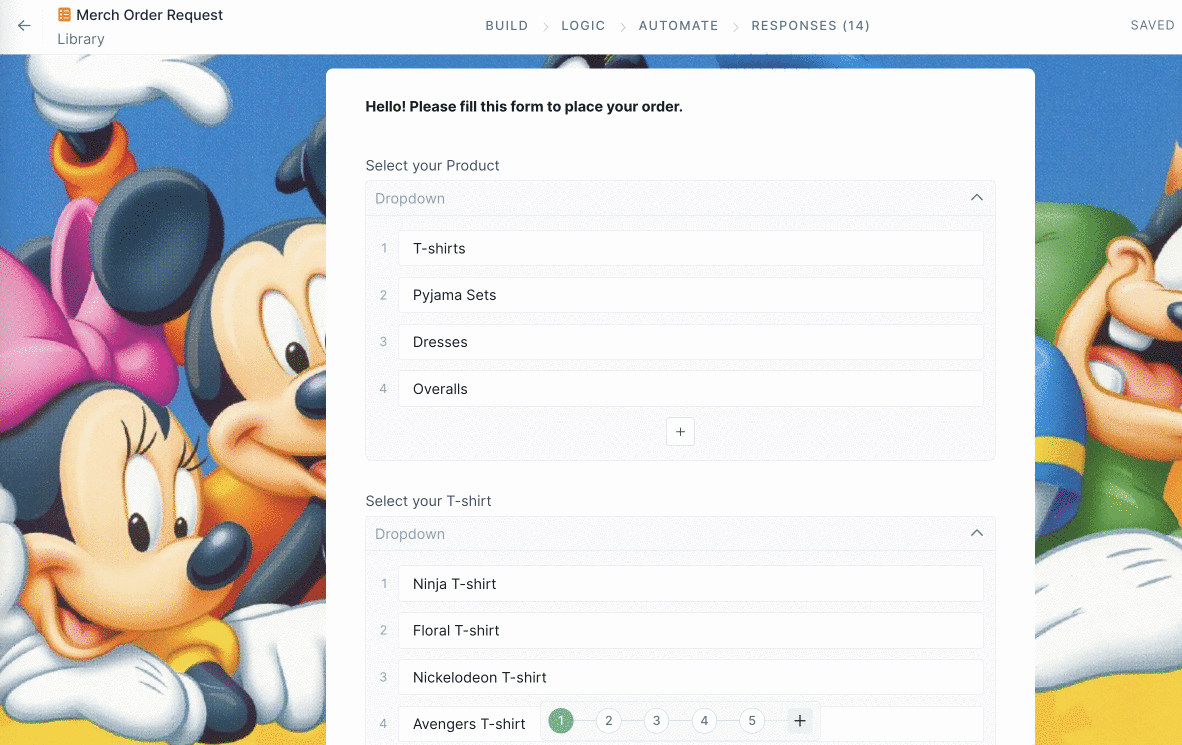Switch to the Logic tab
1182x745 pixels.
coord(583,26)
